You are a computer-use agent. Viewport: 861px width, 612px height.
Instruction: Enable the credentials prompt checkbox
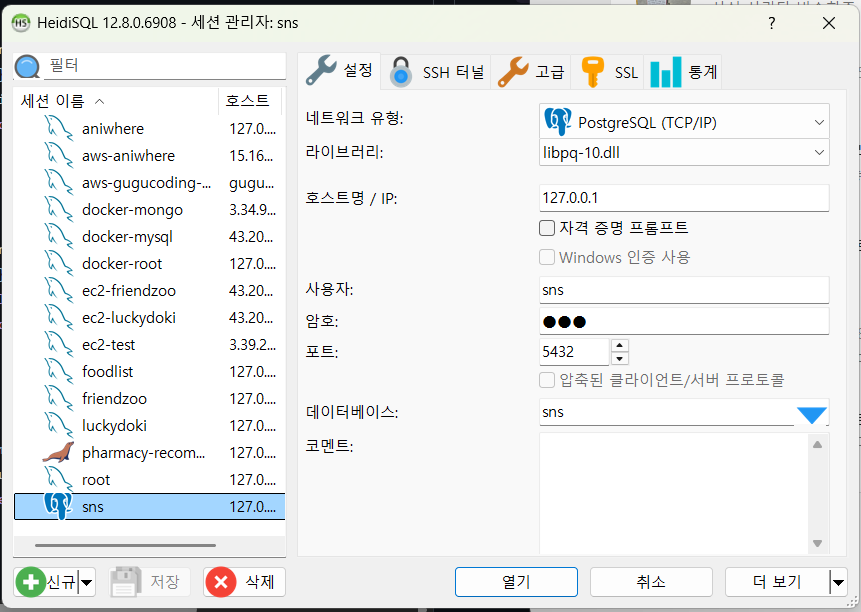click(547, 228)
